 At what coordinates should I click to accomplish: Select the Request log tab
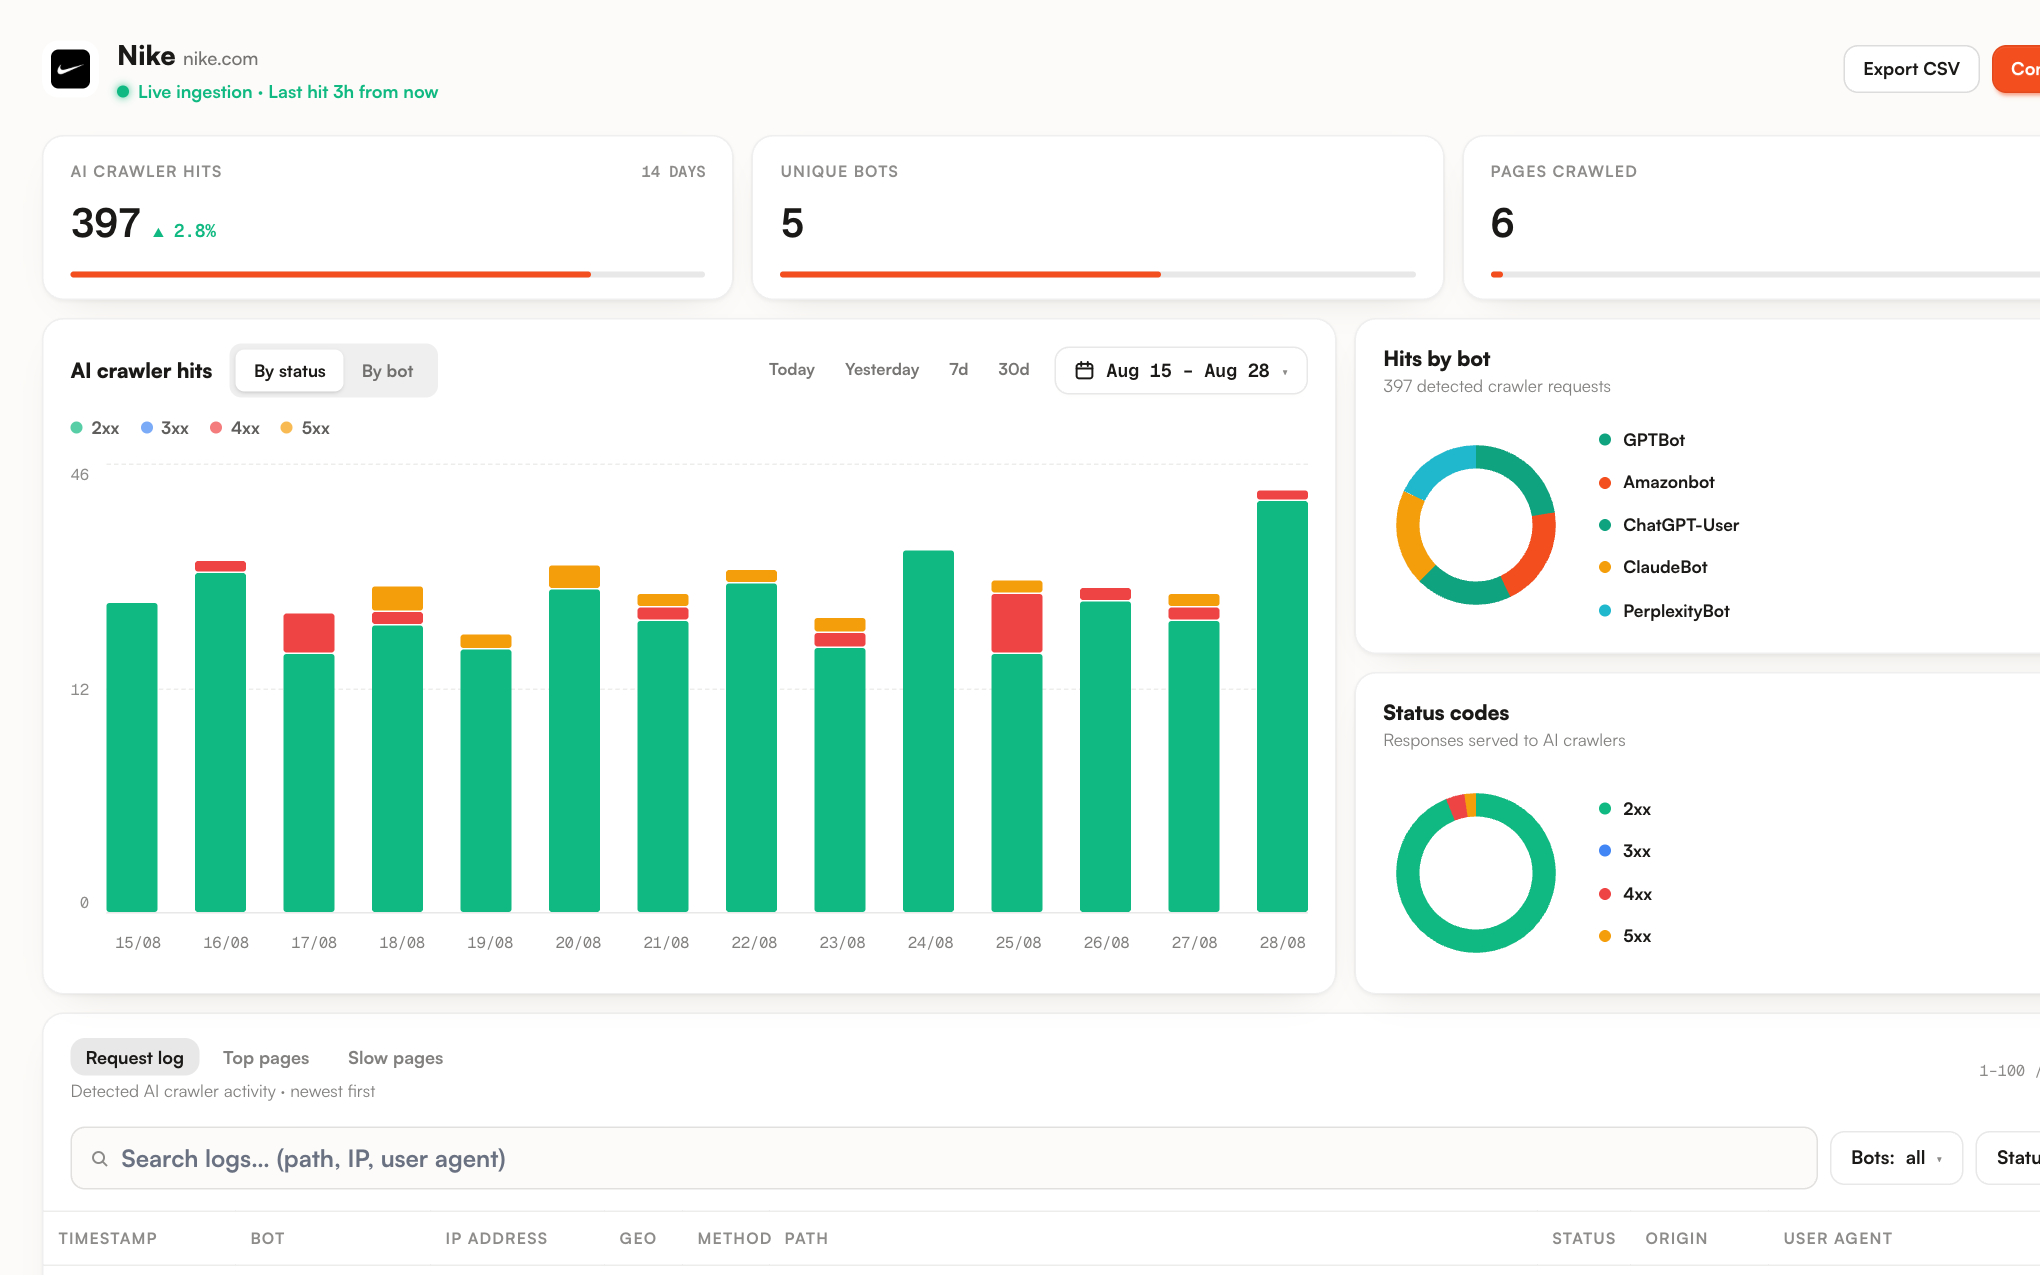click(135, 1058)
